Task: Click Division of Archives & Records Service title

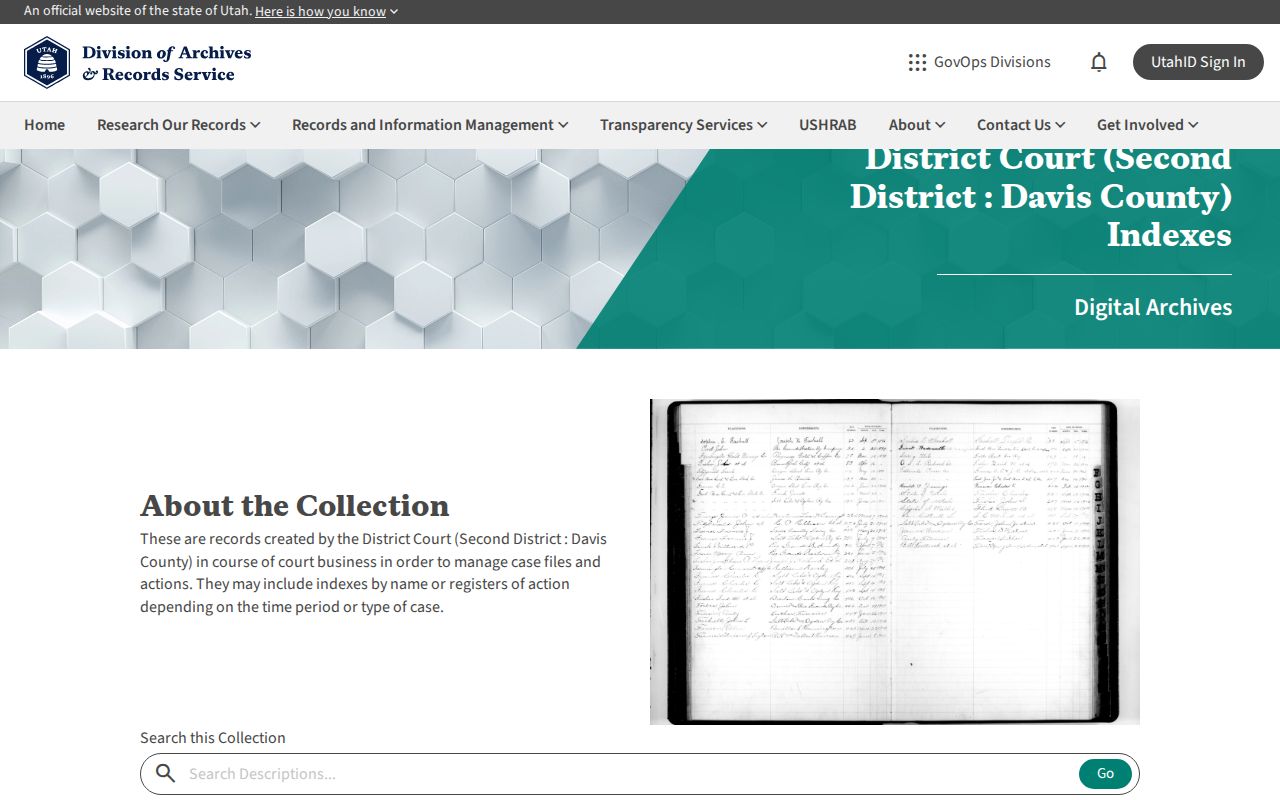Action: pyautogui.click(x=167, y=63)
